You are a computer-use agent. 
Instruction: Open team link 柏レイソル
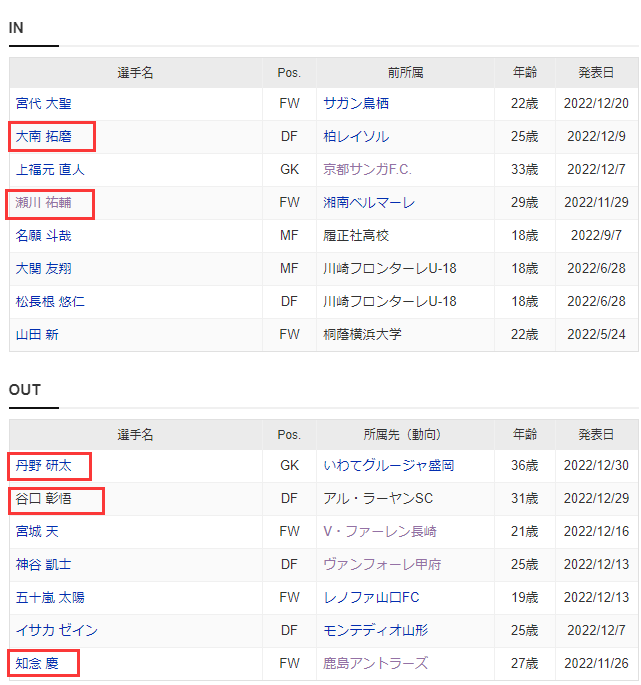point(356,136)
